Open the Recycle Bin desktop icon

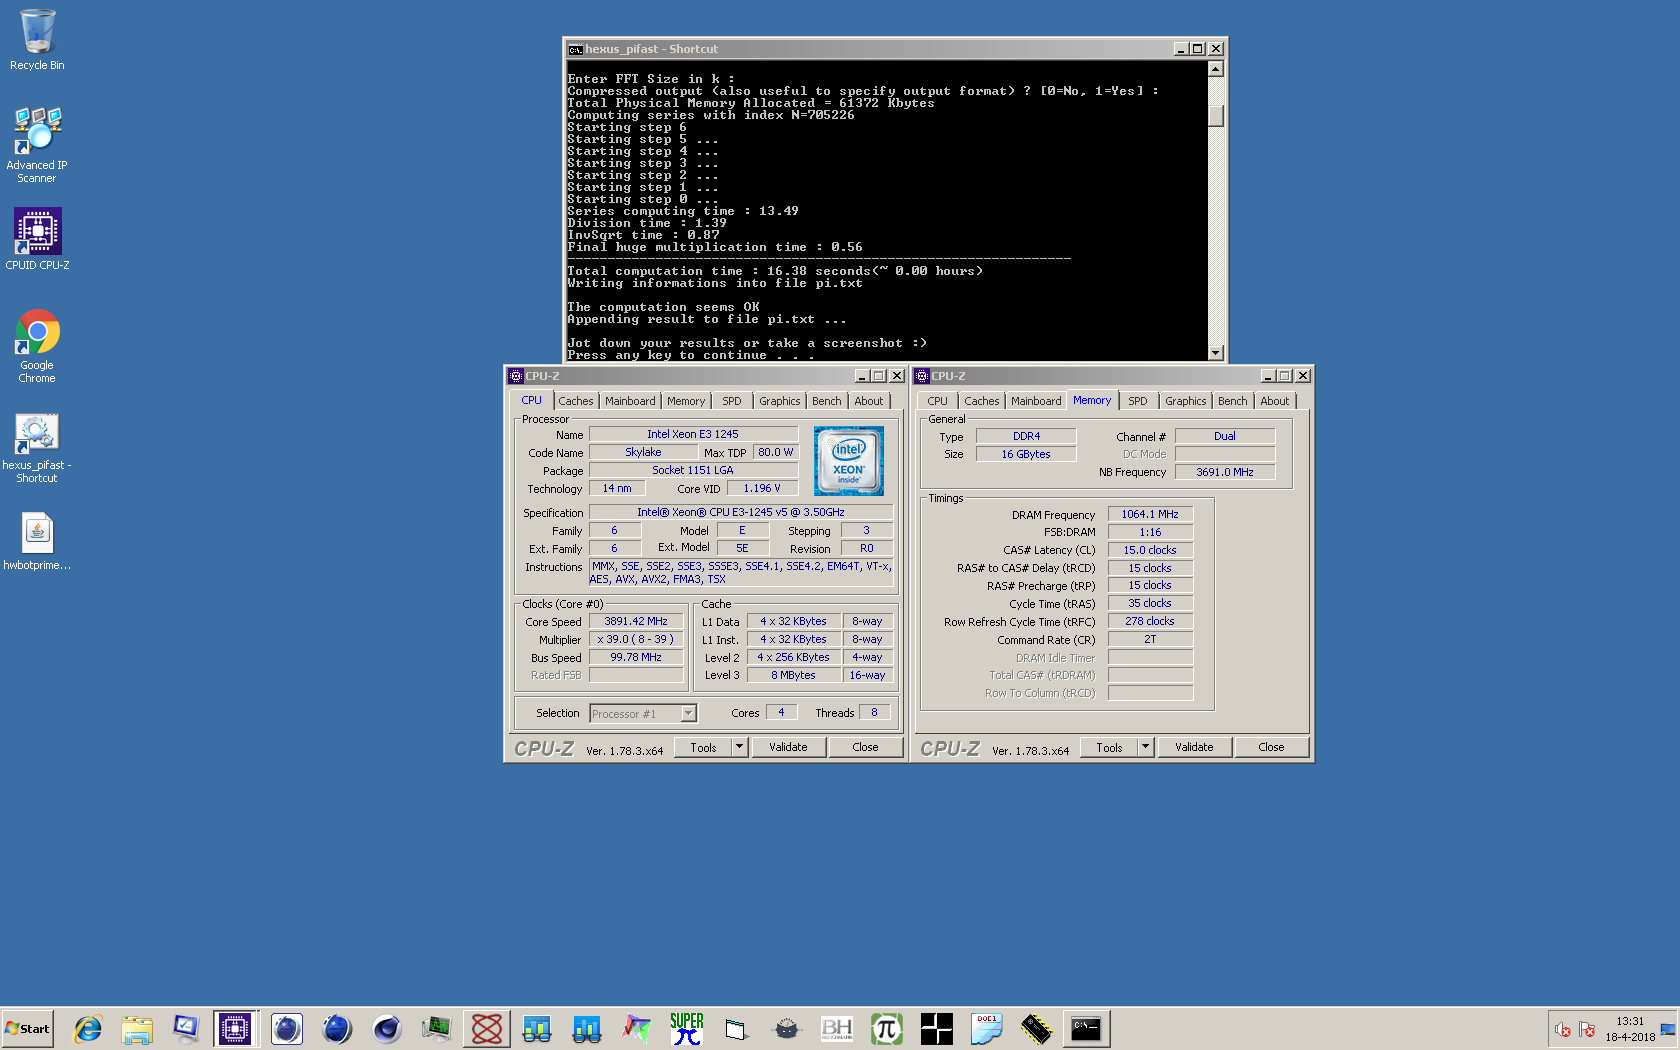(x=37, y=40)
